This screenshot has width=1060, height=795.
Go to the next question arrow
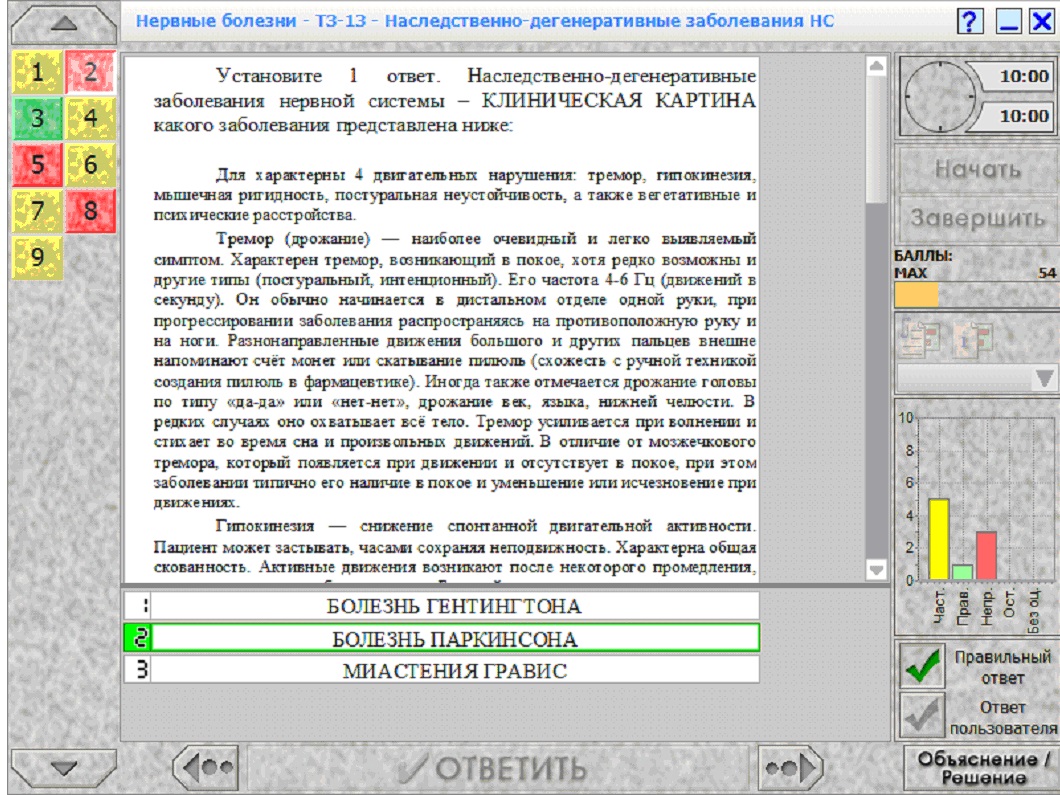[790, 767]
